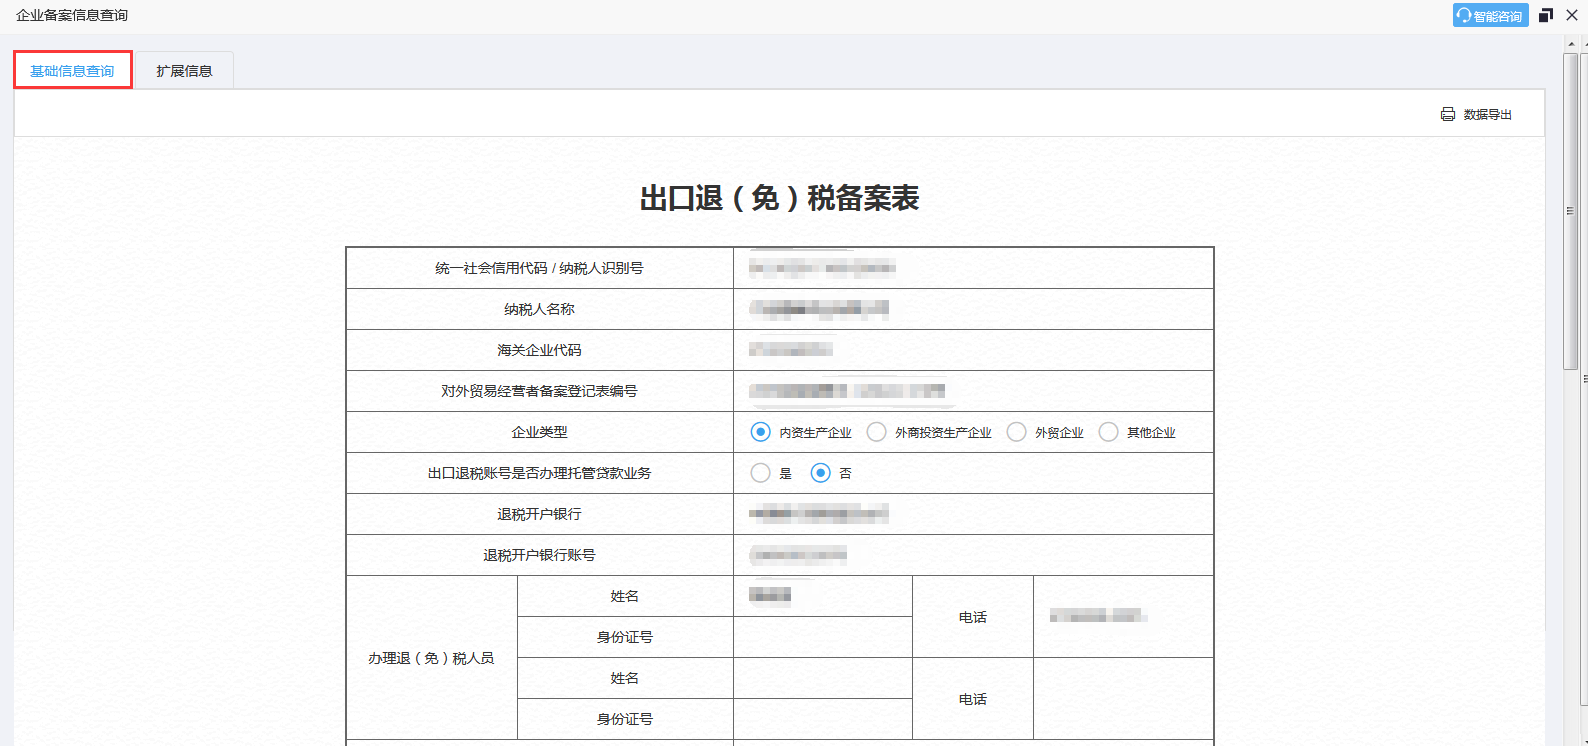Click the second 姓名 value cell
Viewport: 1588px width, 746px height.
point(822,678)
